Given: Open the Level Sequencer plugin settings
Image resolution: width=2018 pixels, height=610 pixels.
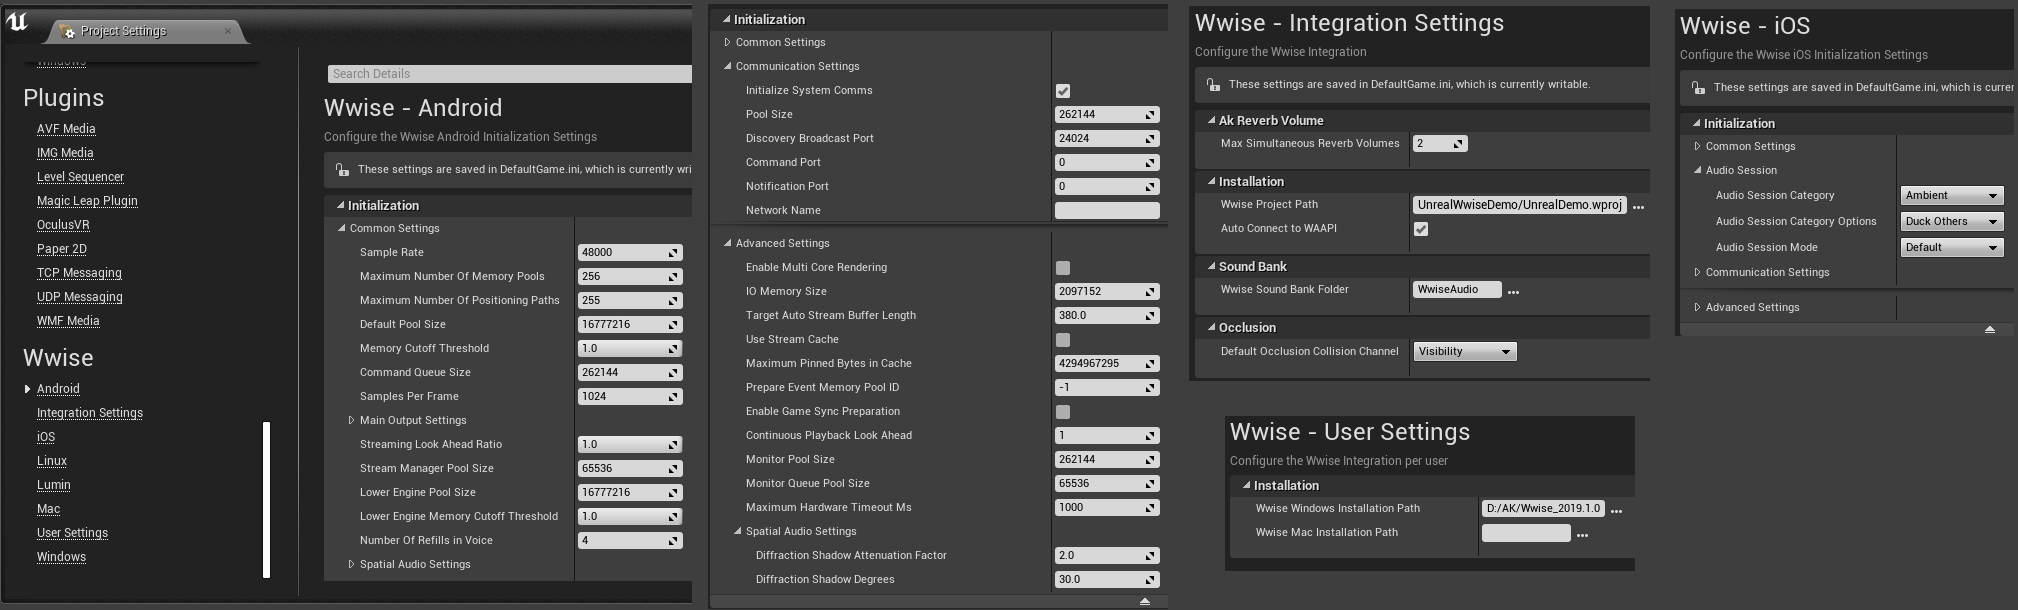Looking at the screenshot, I should tap(80, 177).
